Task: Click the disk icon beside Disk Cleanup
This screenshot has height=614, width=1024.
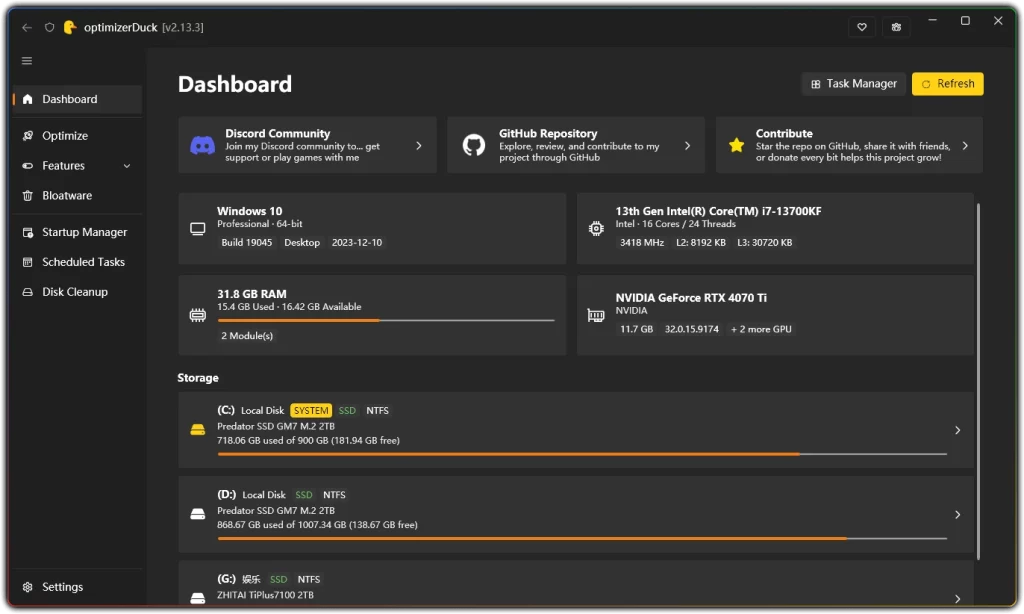Action: click(27, 293)
